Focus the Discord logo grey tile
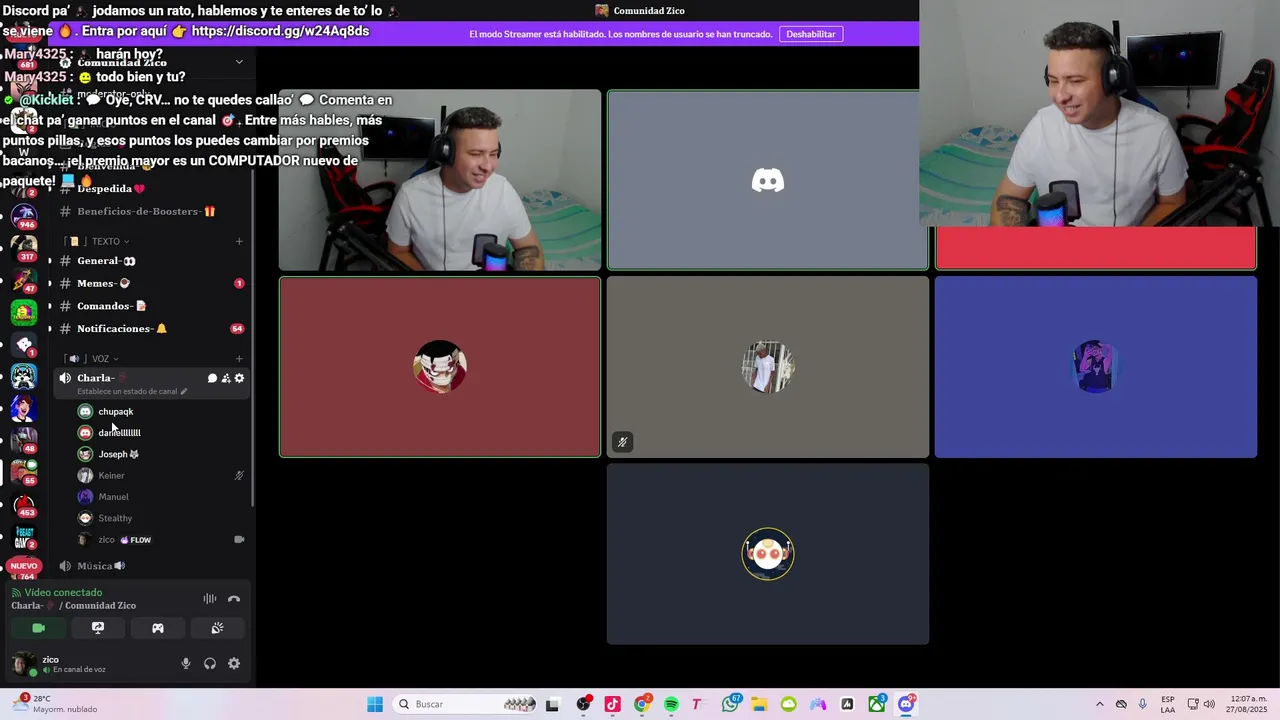1280x720 pixels. 768,180
